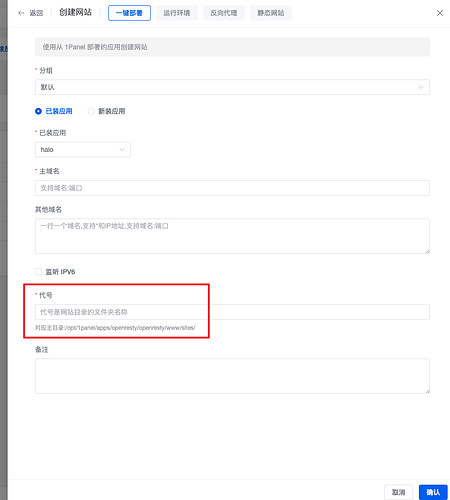Viewport: 450px width, 500px height.
Task: Switch to the 运行环境 tab
Action: [x=177, y=13]
